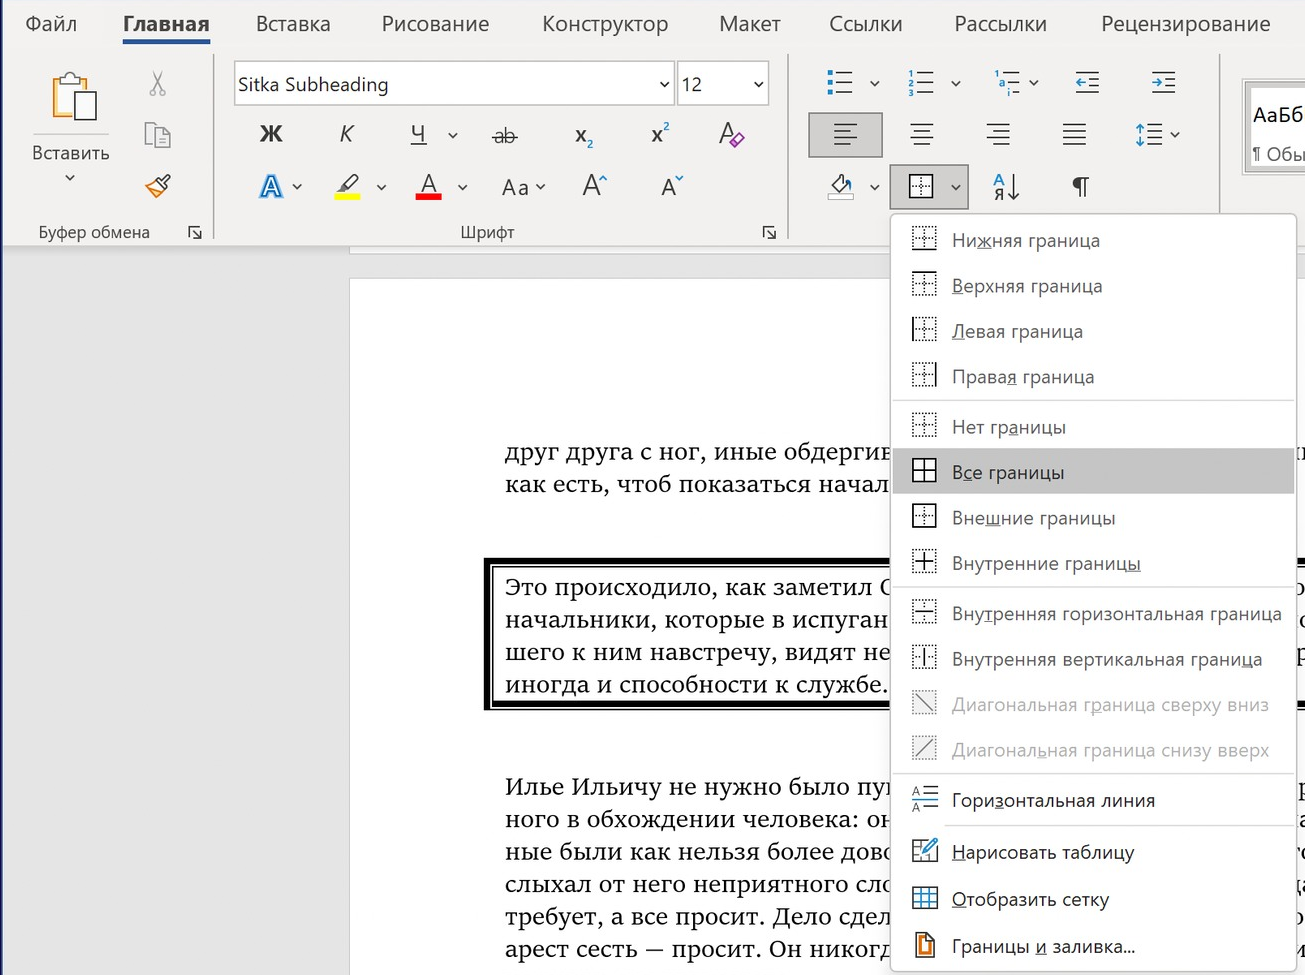Screen dimensions: 1305x975
Task: Align text left
Action: click(x=845, y=135)
